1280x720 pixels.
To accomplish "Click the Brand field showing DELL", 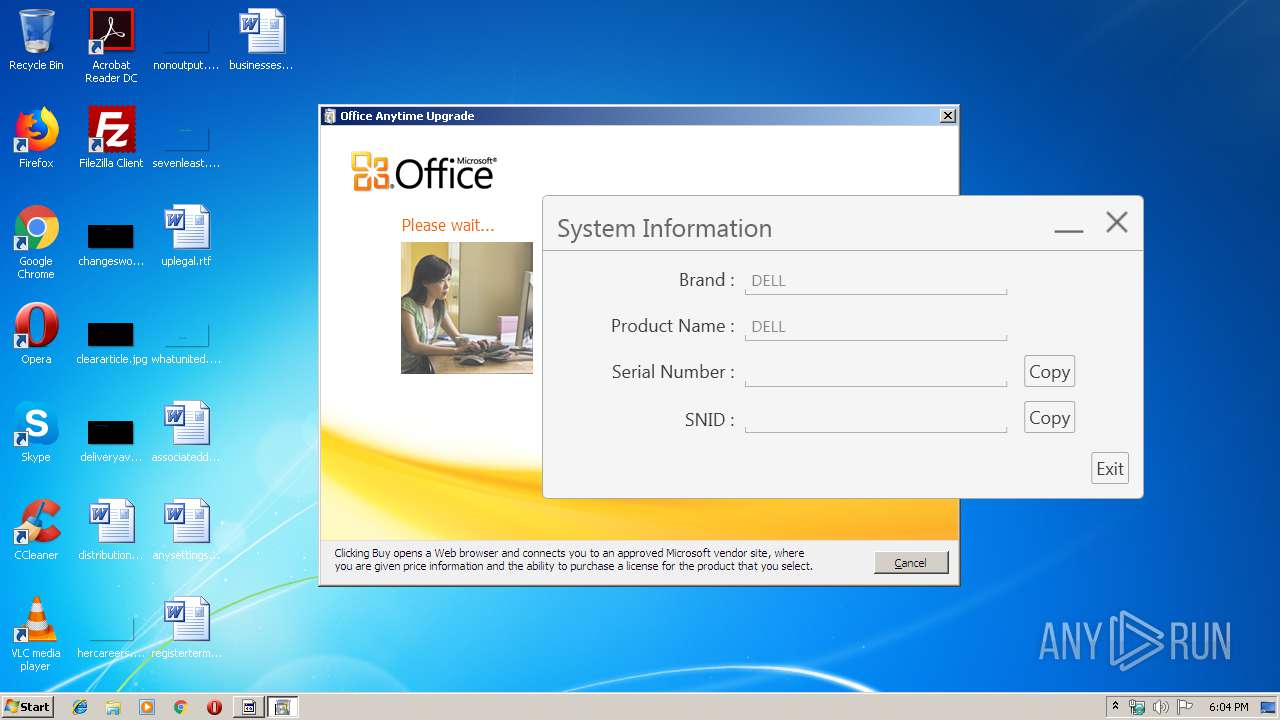I will point(876,281).
